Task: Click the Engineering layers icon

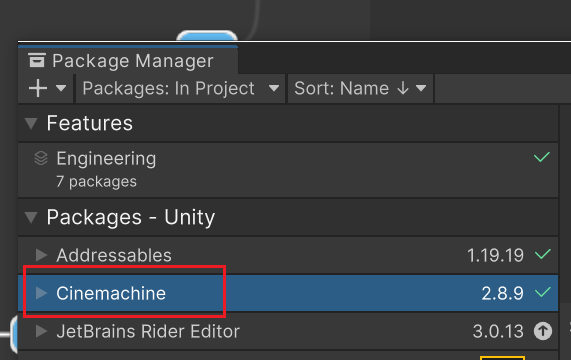Action: (41, 158)
